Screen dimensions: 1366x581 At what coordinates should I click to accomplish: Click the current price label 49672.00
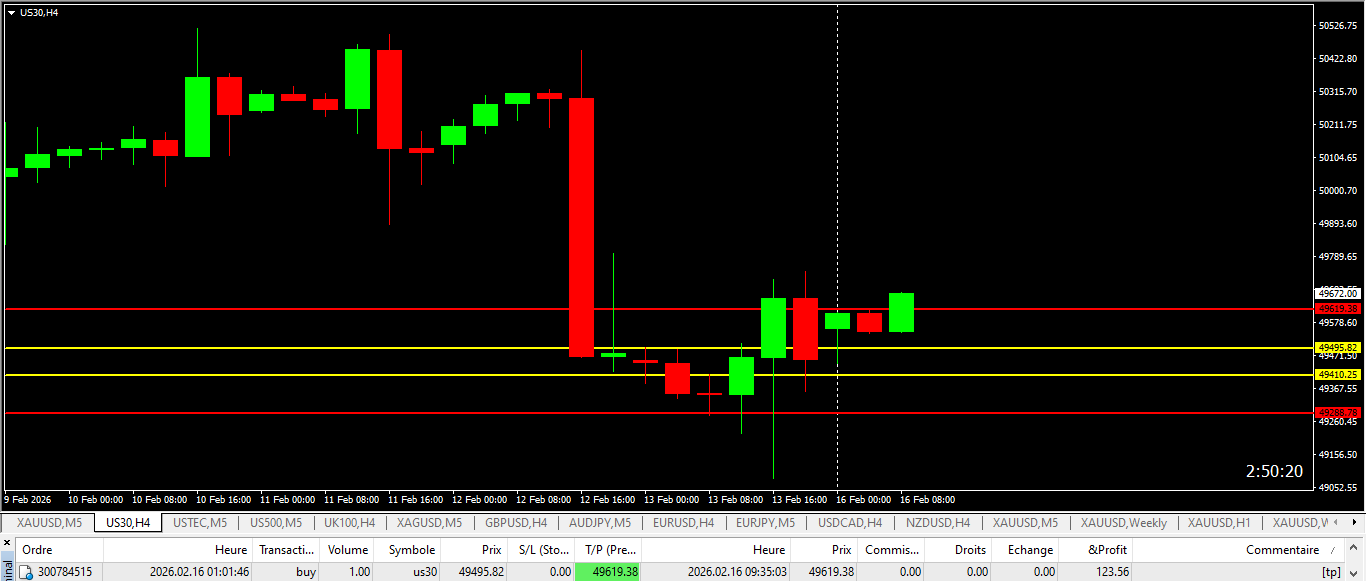(x=1338, y=293)
